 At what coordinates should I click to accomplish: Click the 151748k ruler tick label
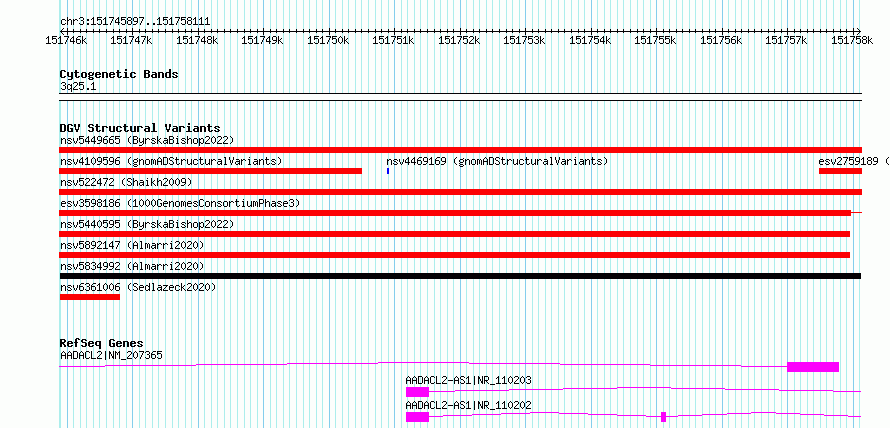[197, 40]
